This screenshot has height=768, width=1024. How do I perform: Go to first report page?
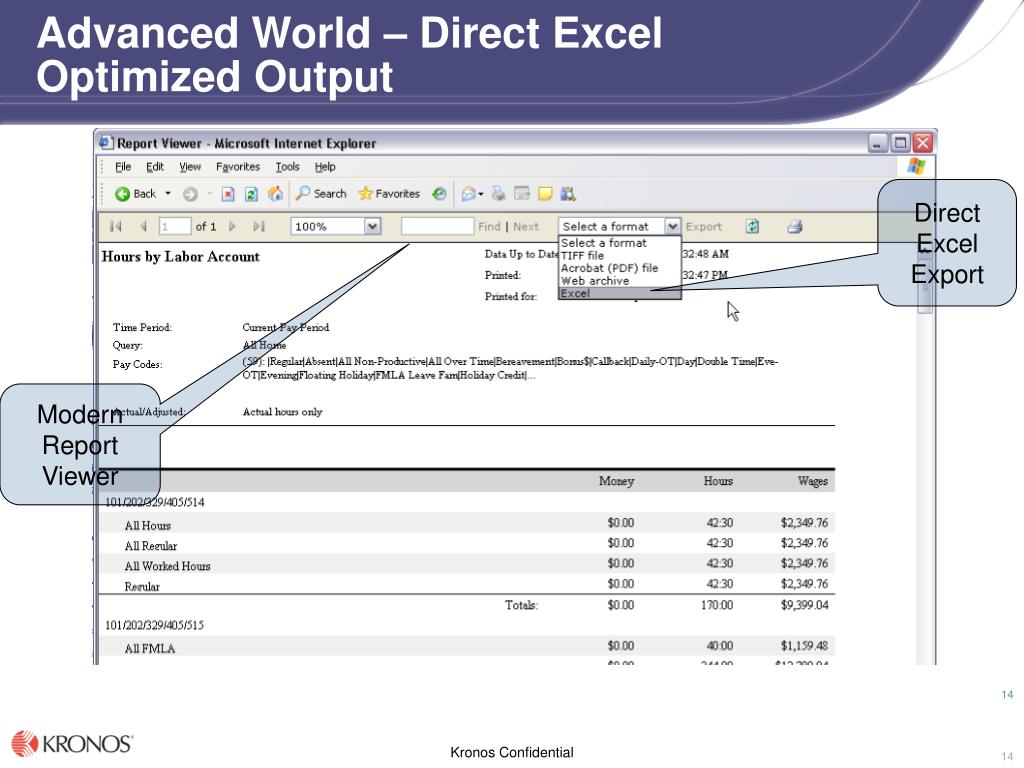pyautogui.click(x=116, y=227)
